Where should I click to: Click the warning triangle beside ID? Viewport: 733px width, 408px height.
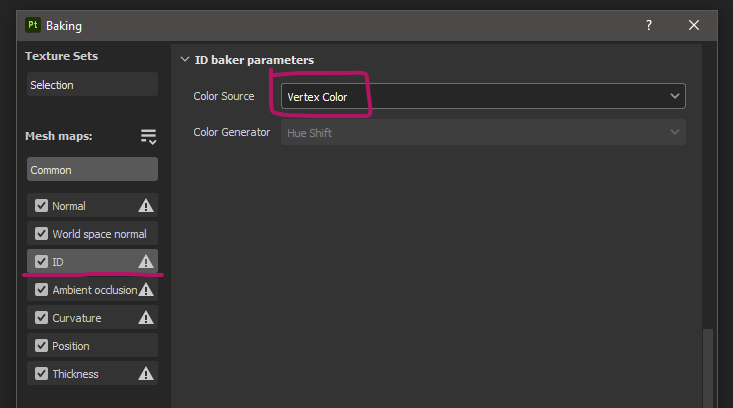coord(146,262)
